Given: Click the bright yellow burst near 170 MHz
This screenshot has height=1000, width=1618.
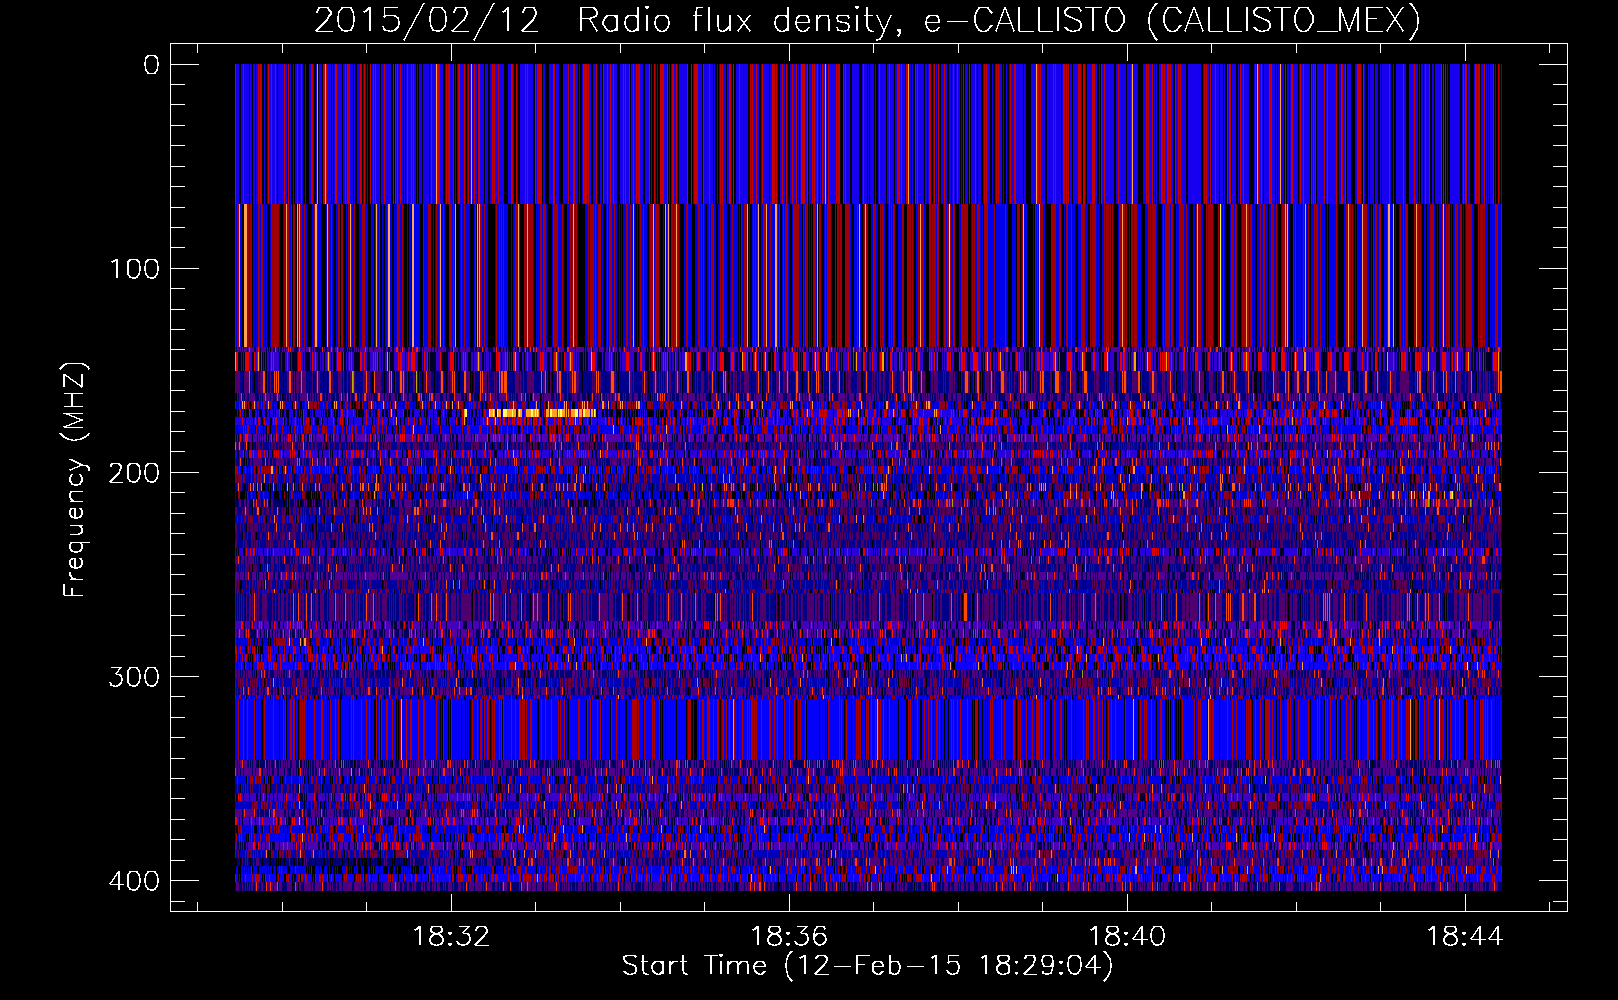Looking at the screenshot, I should pyautogui.click(x=541, y=412).
